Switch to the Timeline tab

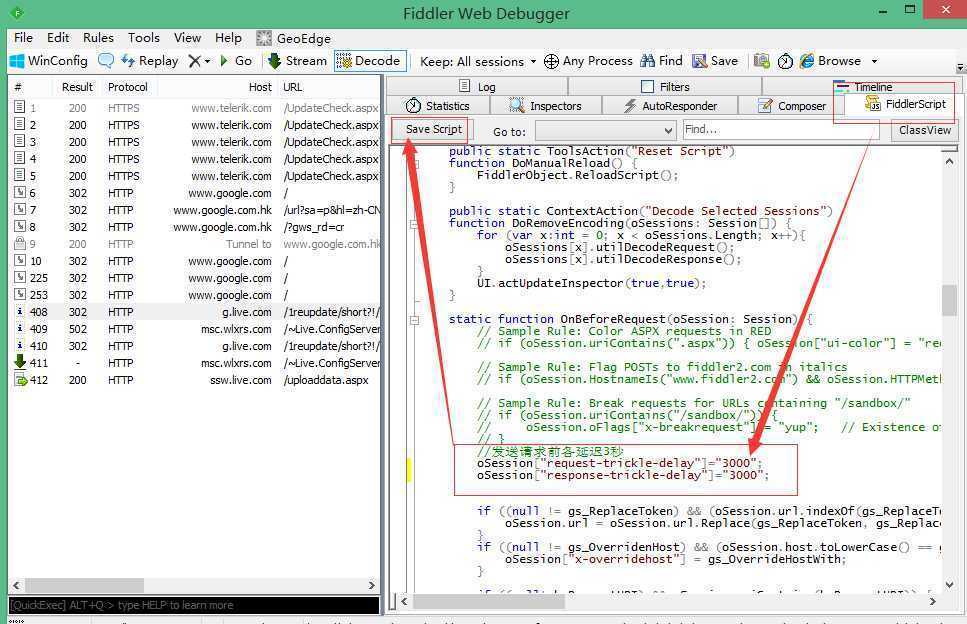coord(863,87)
